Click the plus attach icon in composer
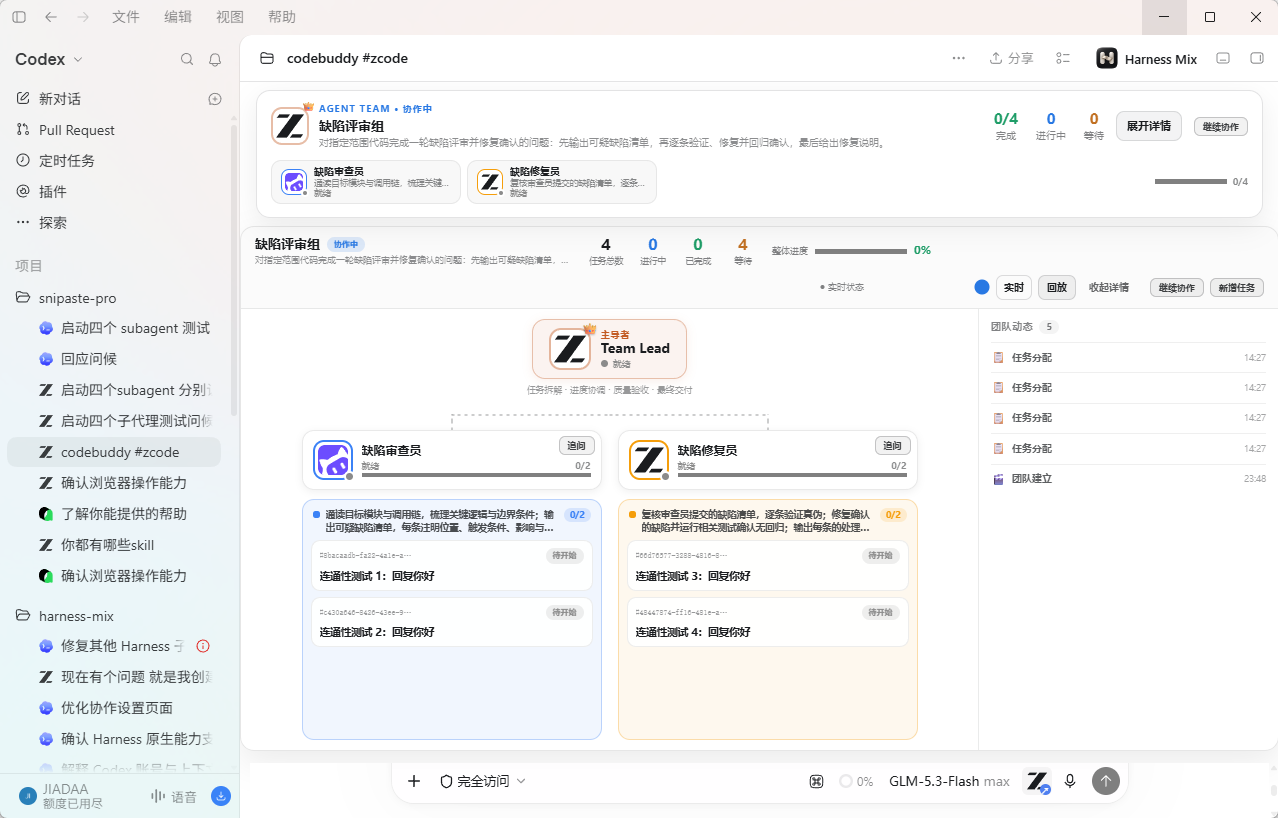Screen dimensions: 1278x818 414,781
